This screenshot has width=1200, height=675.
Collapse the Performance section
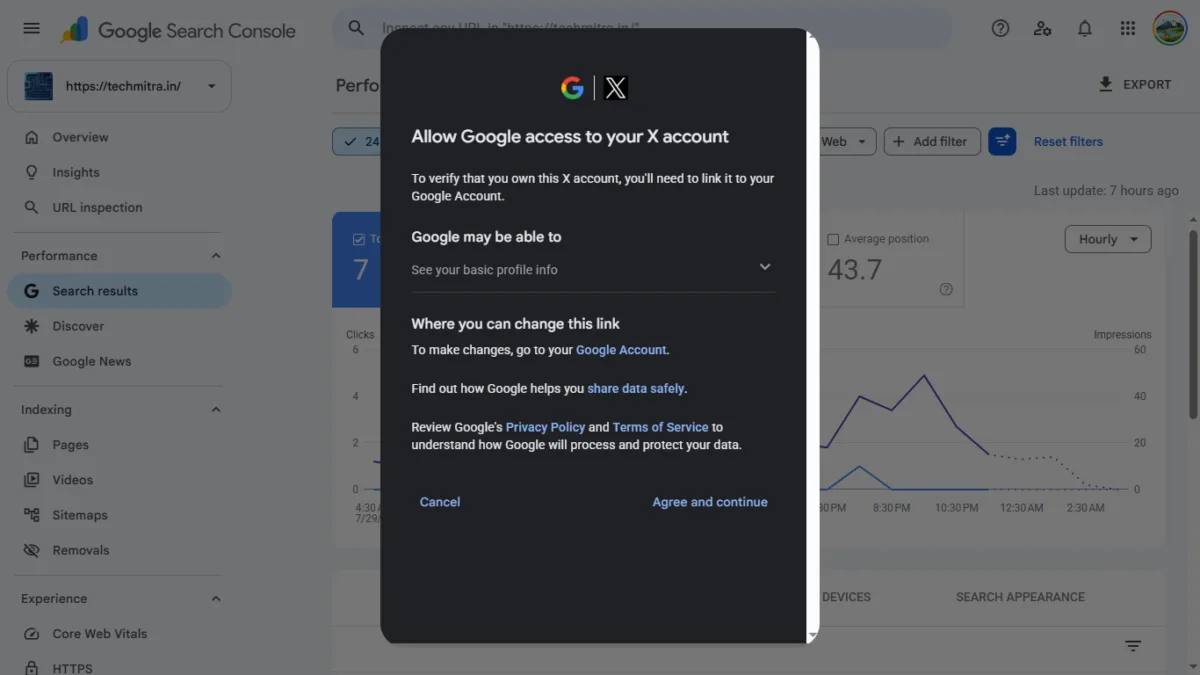click(x=216, y=256)
